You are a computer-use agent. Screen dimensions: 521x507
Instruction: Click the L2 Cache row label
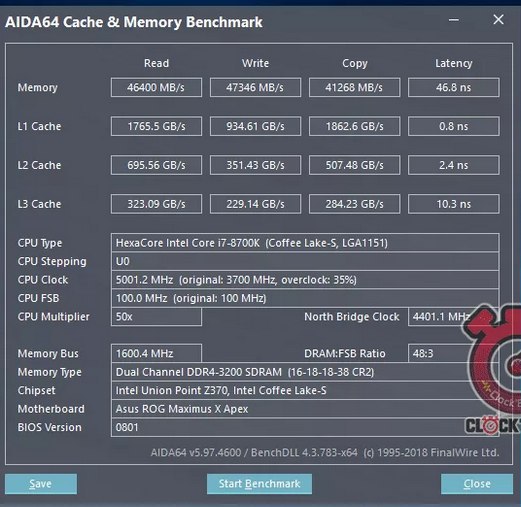click(39, 165)
